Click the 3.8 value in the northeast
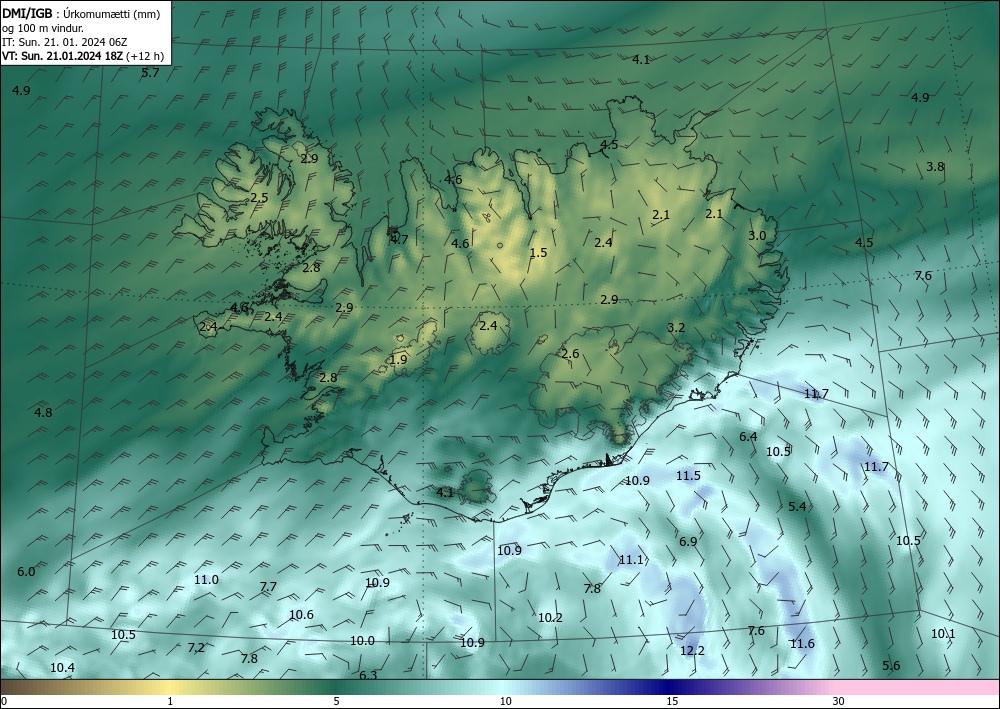Viewport: 1000px width, 709px height. [x=935, y=166]
